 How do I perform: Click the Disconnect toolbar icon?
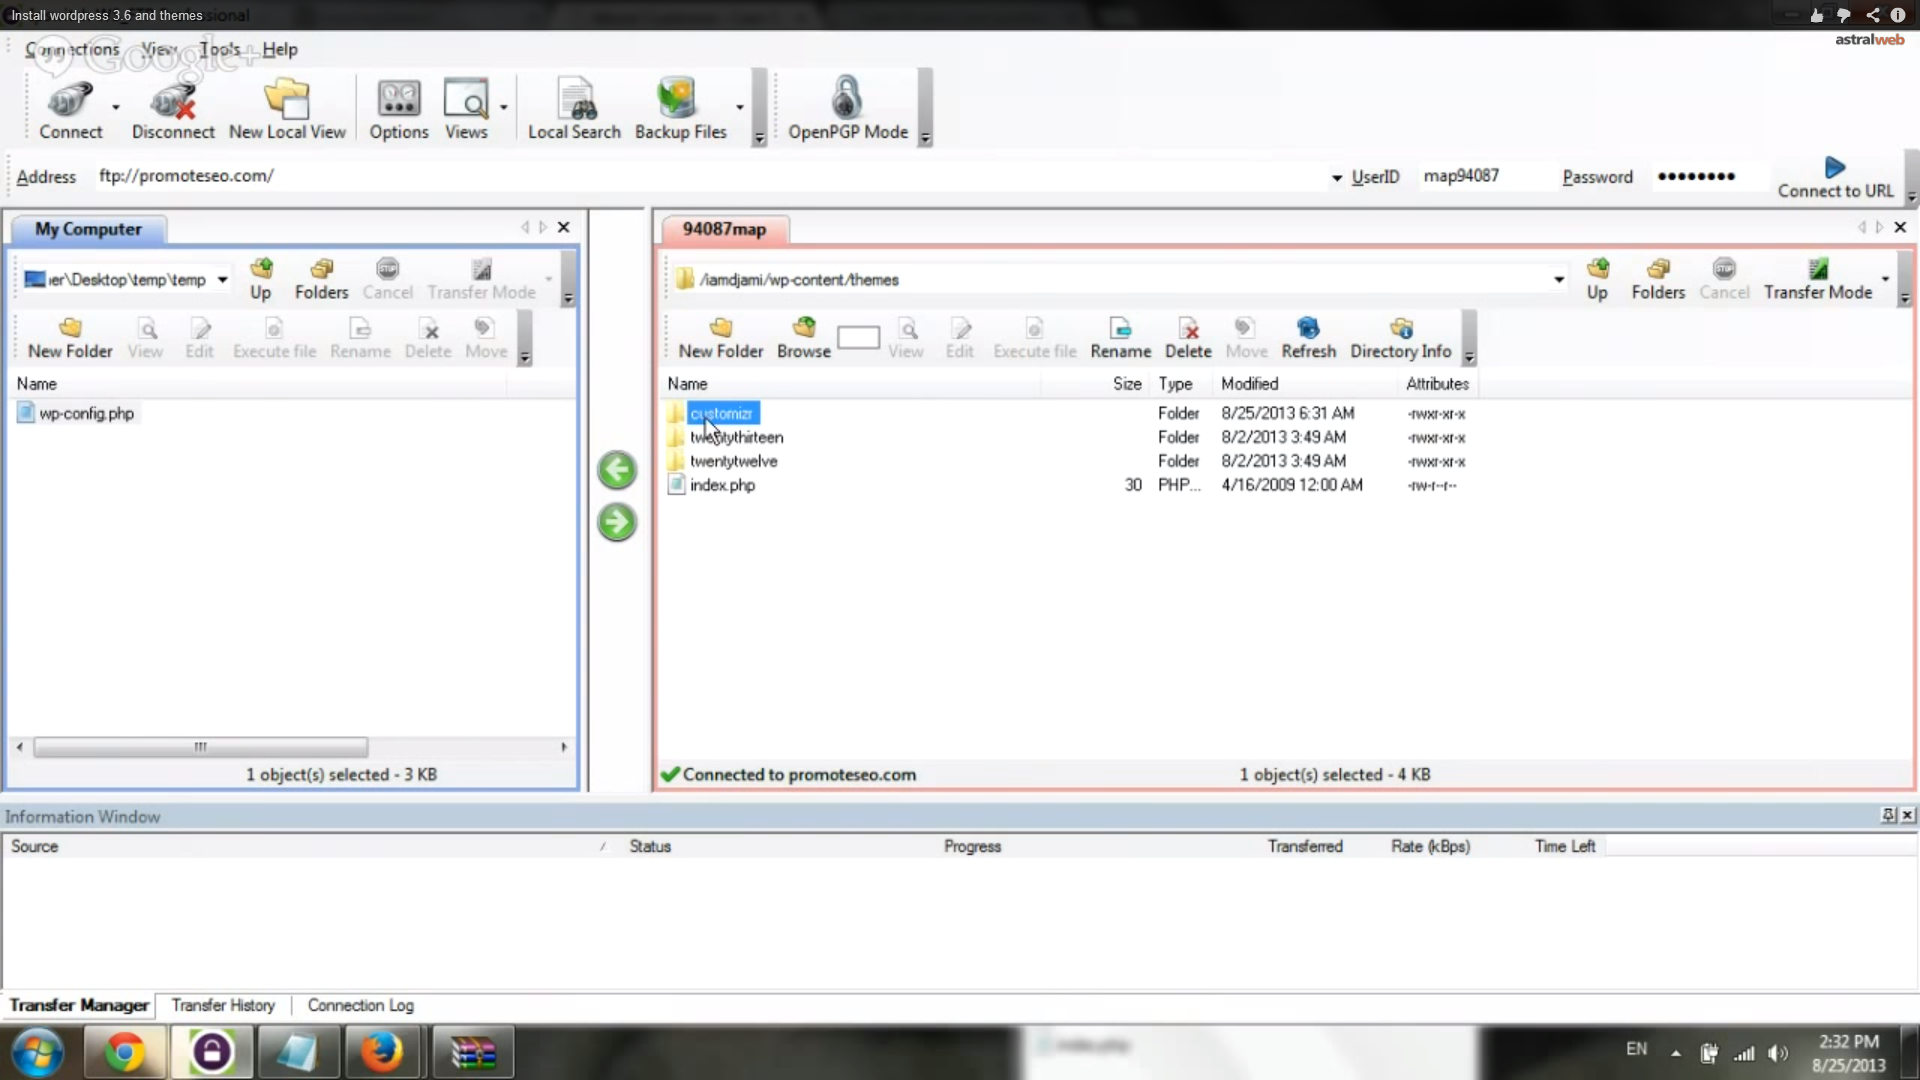(x=173, y=109)
